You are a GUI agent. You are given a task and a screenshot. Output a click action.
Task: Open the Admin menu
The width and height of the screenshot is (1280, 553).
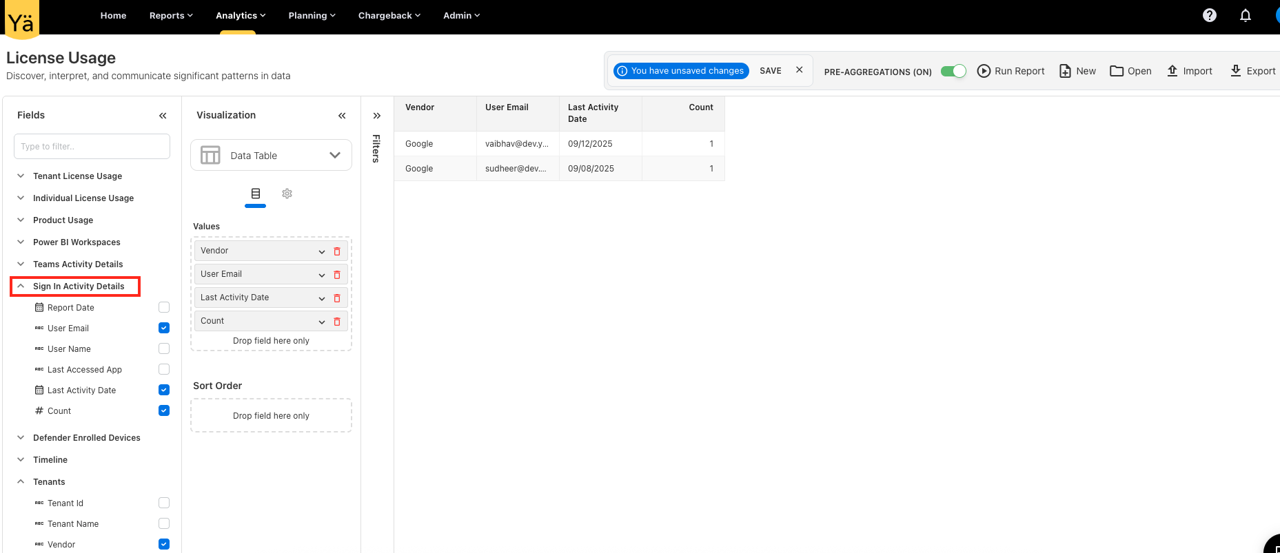461,15
